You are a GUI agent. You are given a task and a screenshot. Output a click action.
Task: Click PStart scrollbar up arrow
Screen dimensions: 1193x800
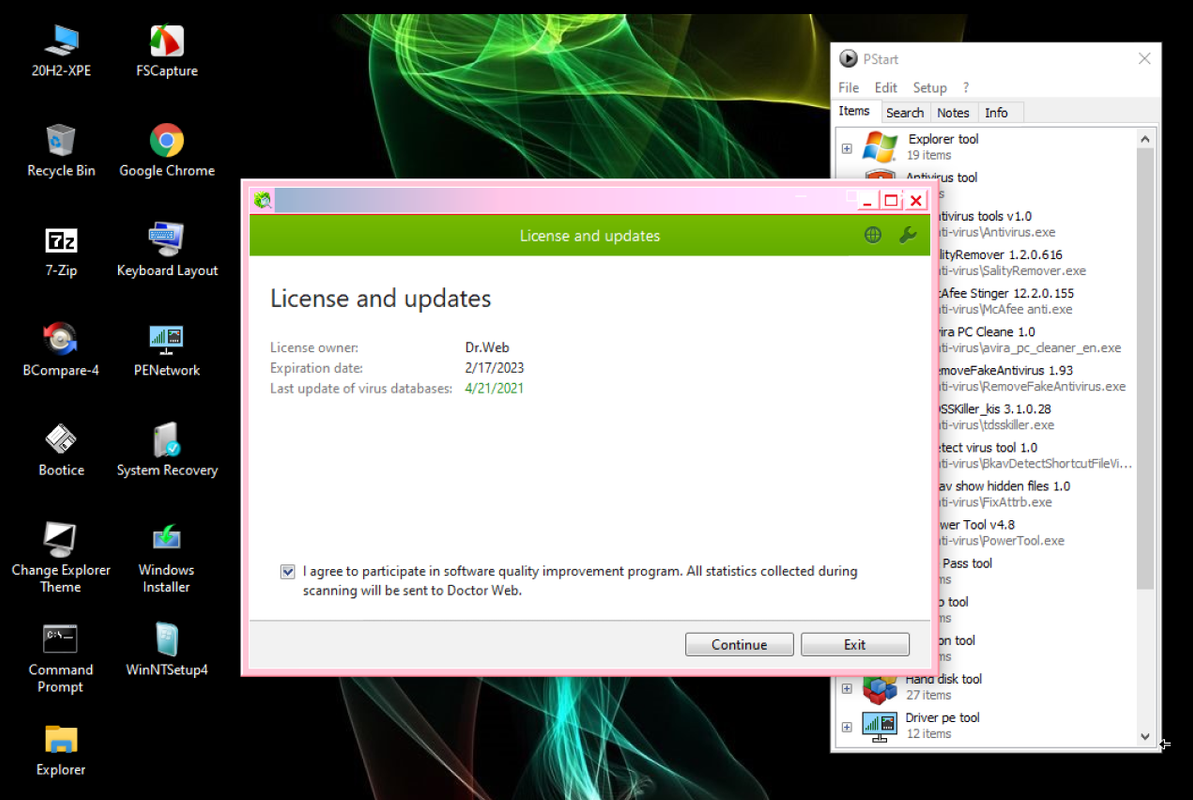(1145, 139)
